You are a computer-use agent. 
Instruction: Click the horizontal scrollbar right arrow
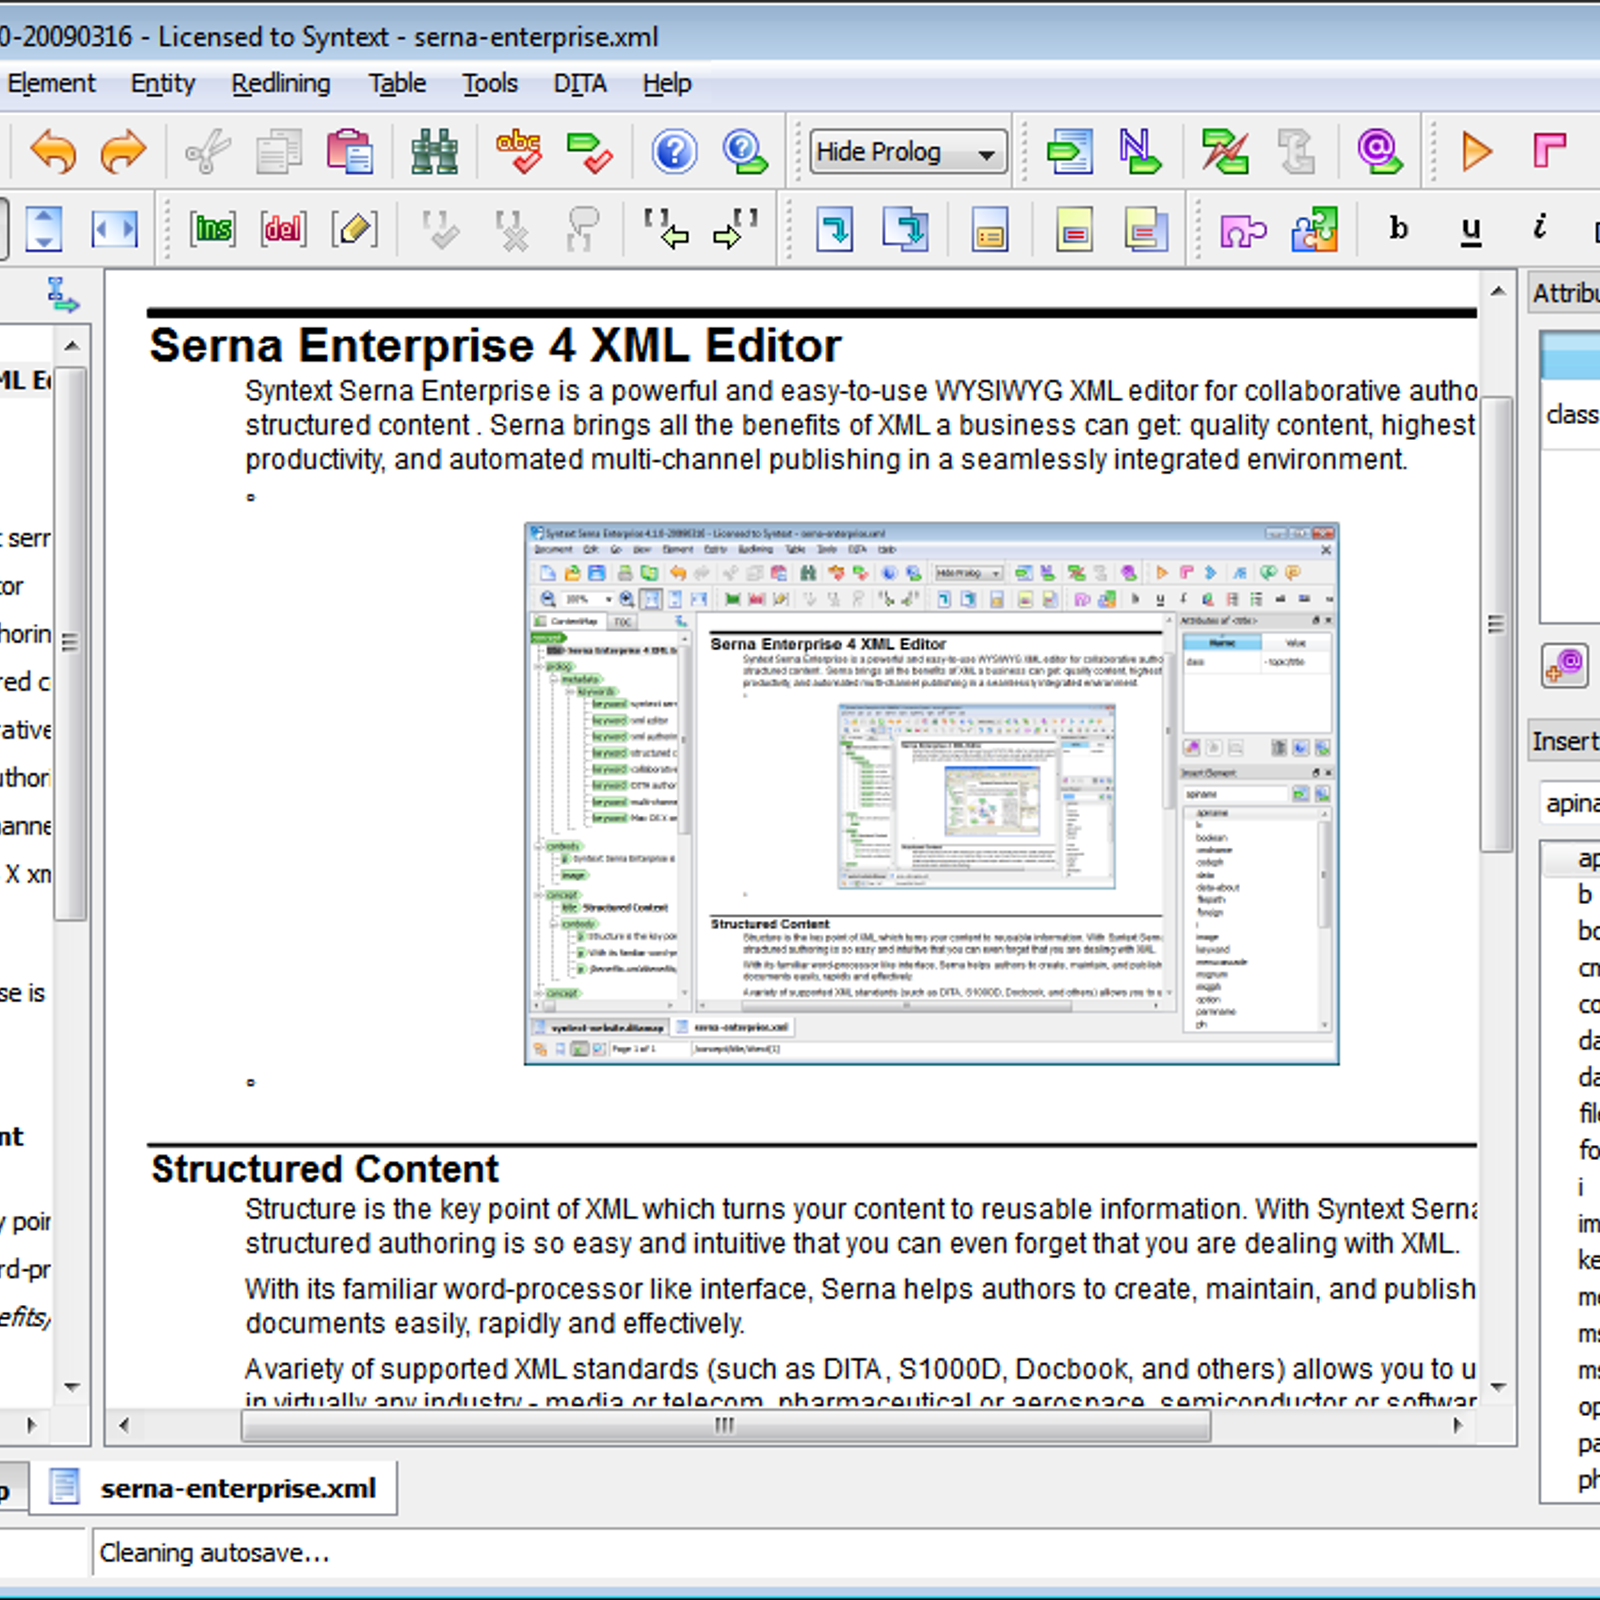point(1457,1425)
